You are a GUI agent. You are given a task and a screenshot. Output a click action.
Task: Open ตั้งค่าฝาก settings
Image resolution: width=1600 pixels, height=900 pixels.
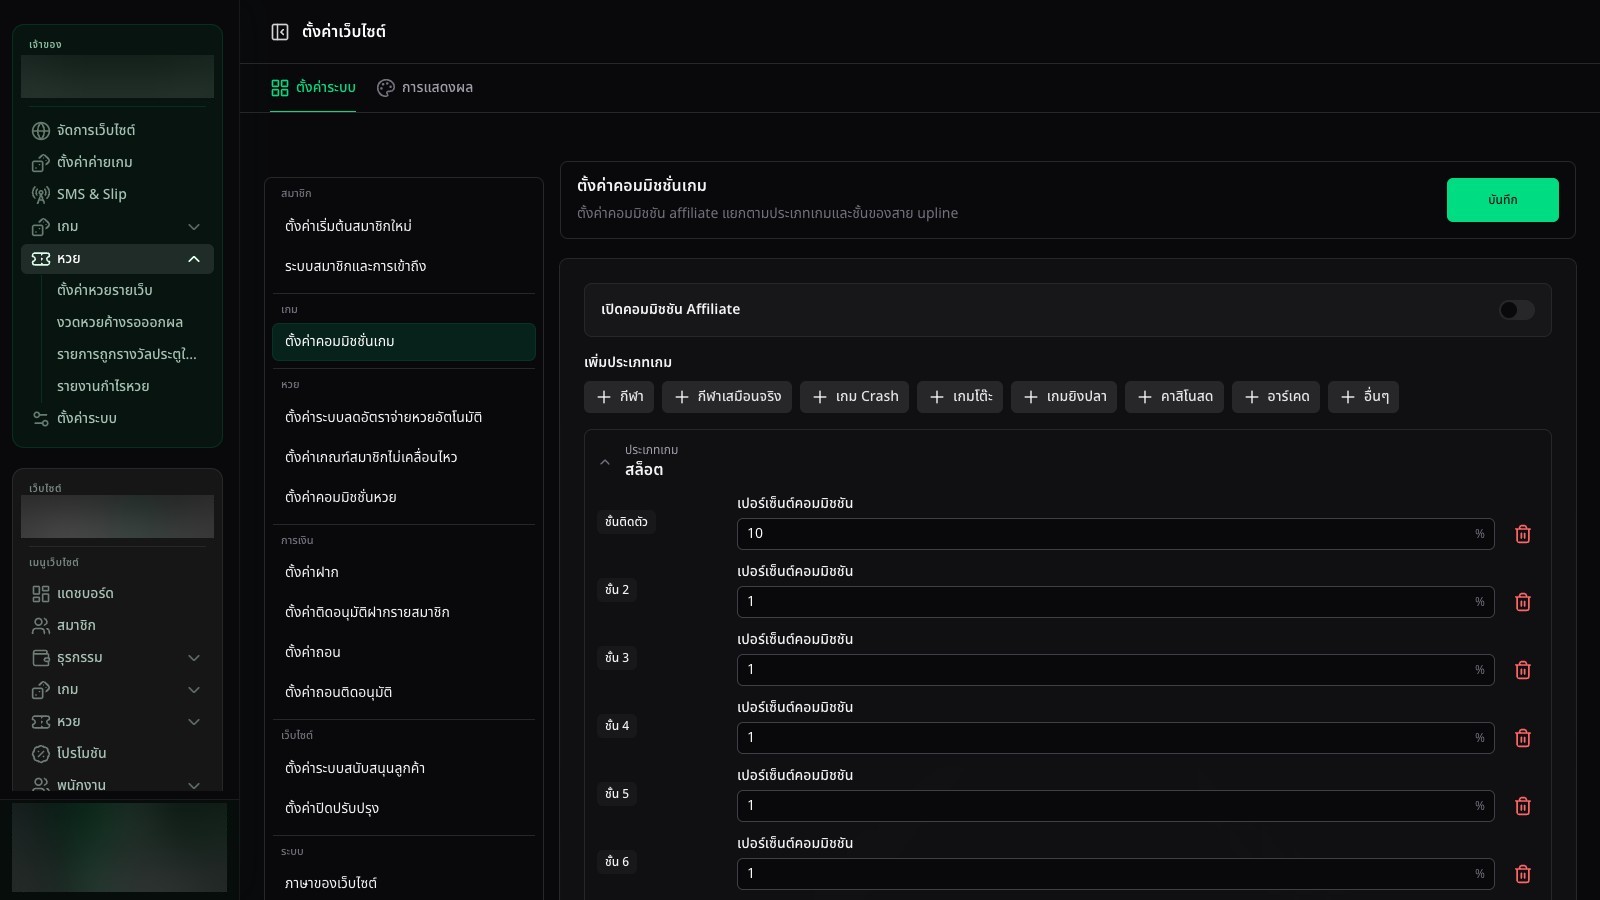[x=404, y=573]
